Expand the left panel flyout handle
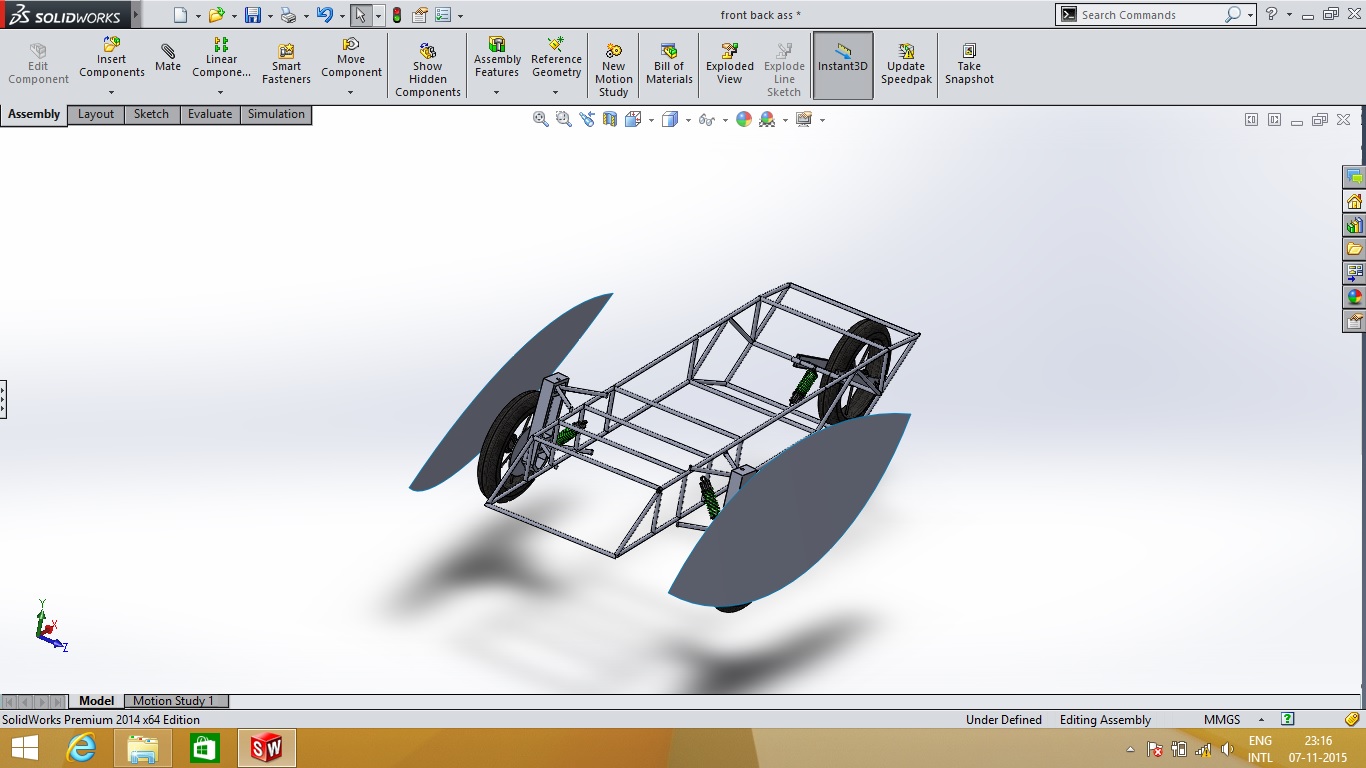 click(3, 399)
